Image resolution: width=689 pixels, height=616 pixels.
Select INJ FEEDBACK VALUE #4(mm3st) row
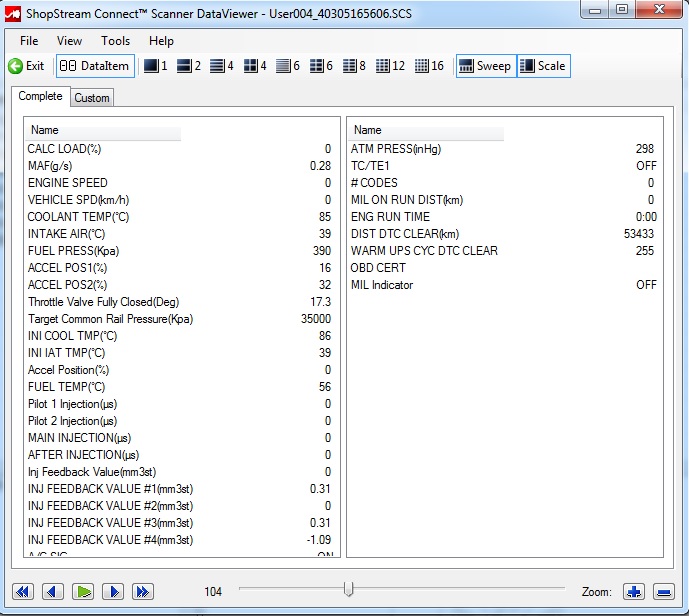click(181, 540)
